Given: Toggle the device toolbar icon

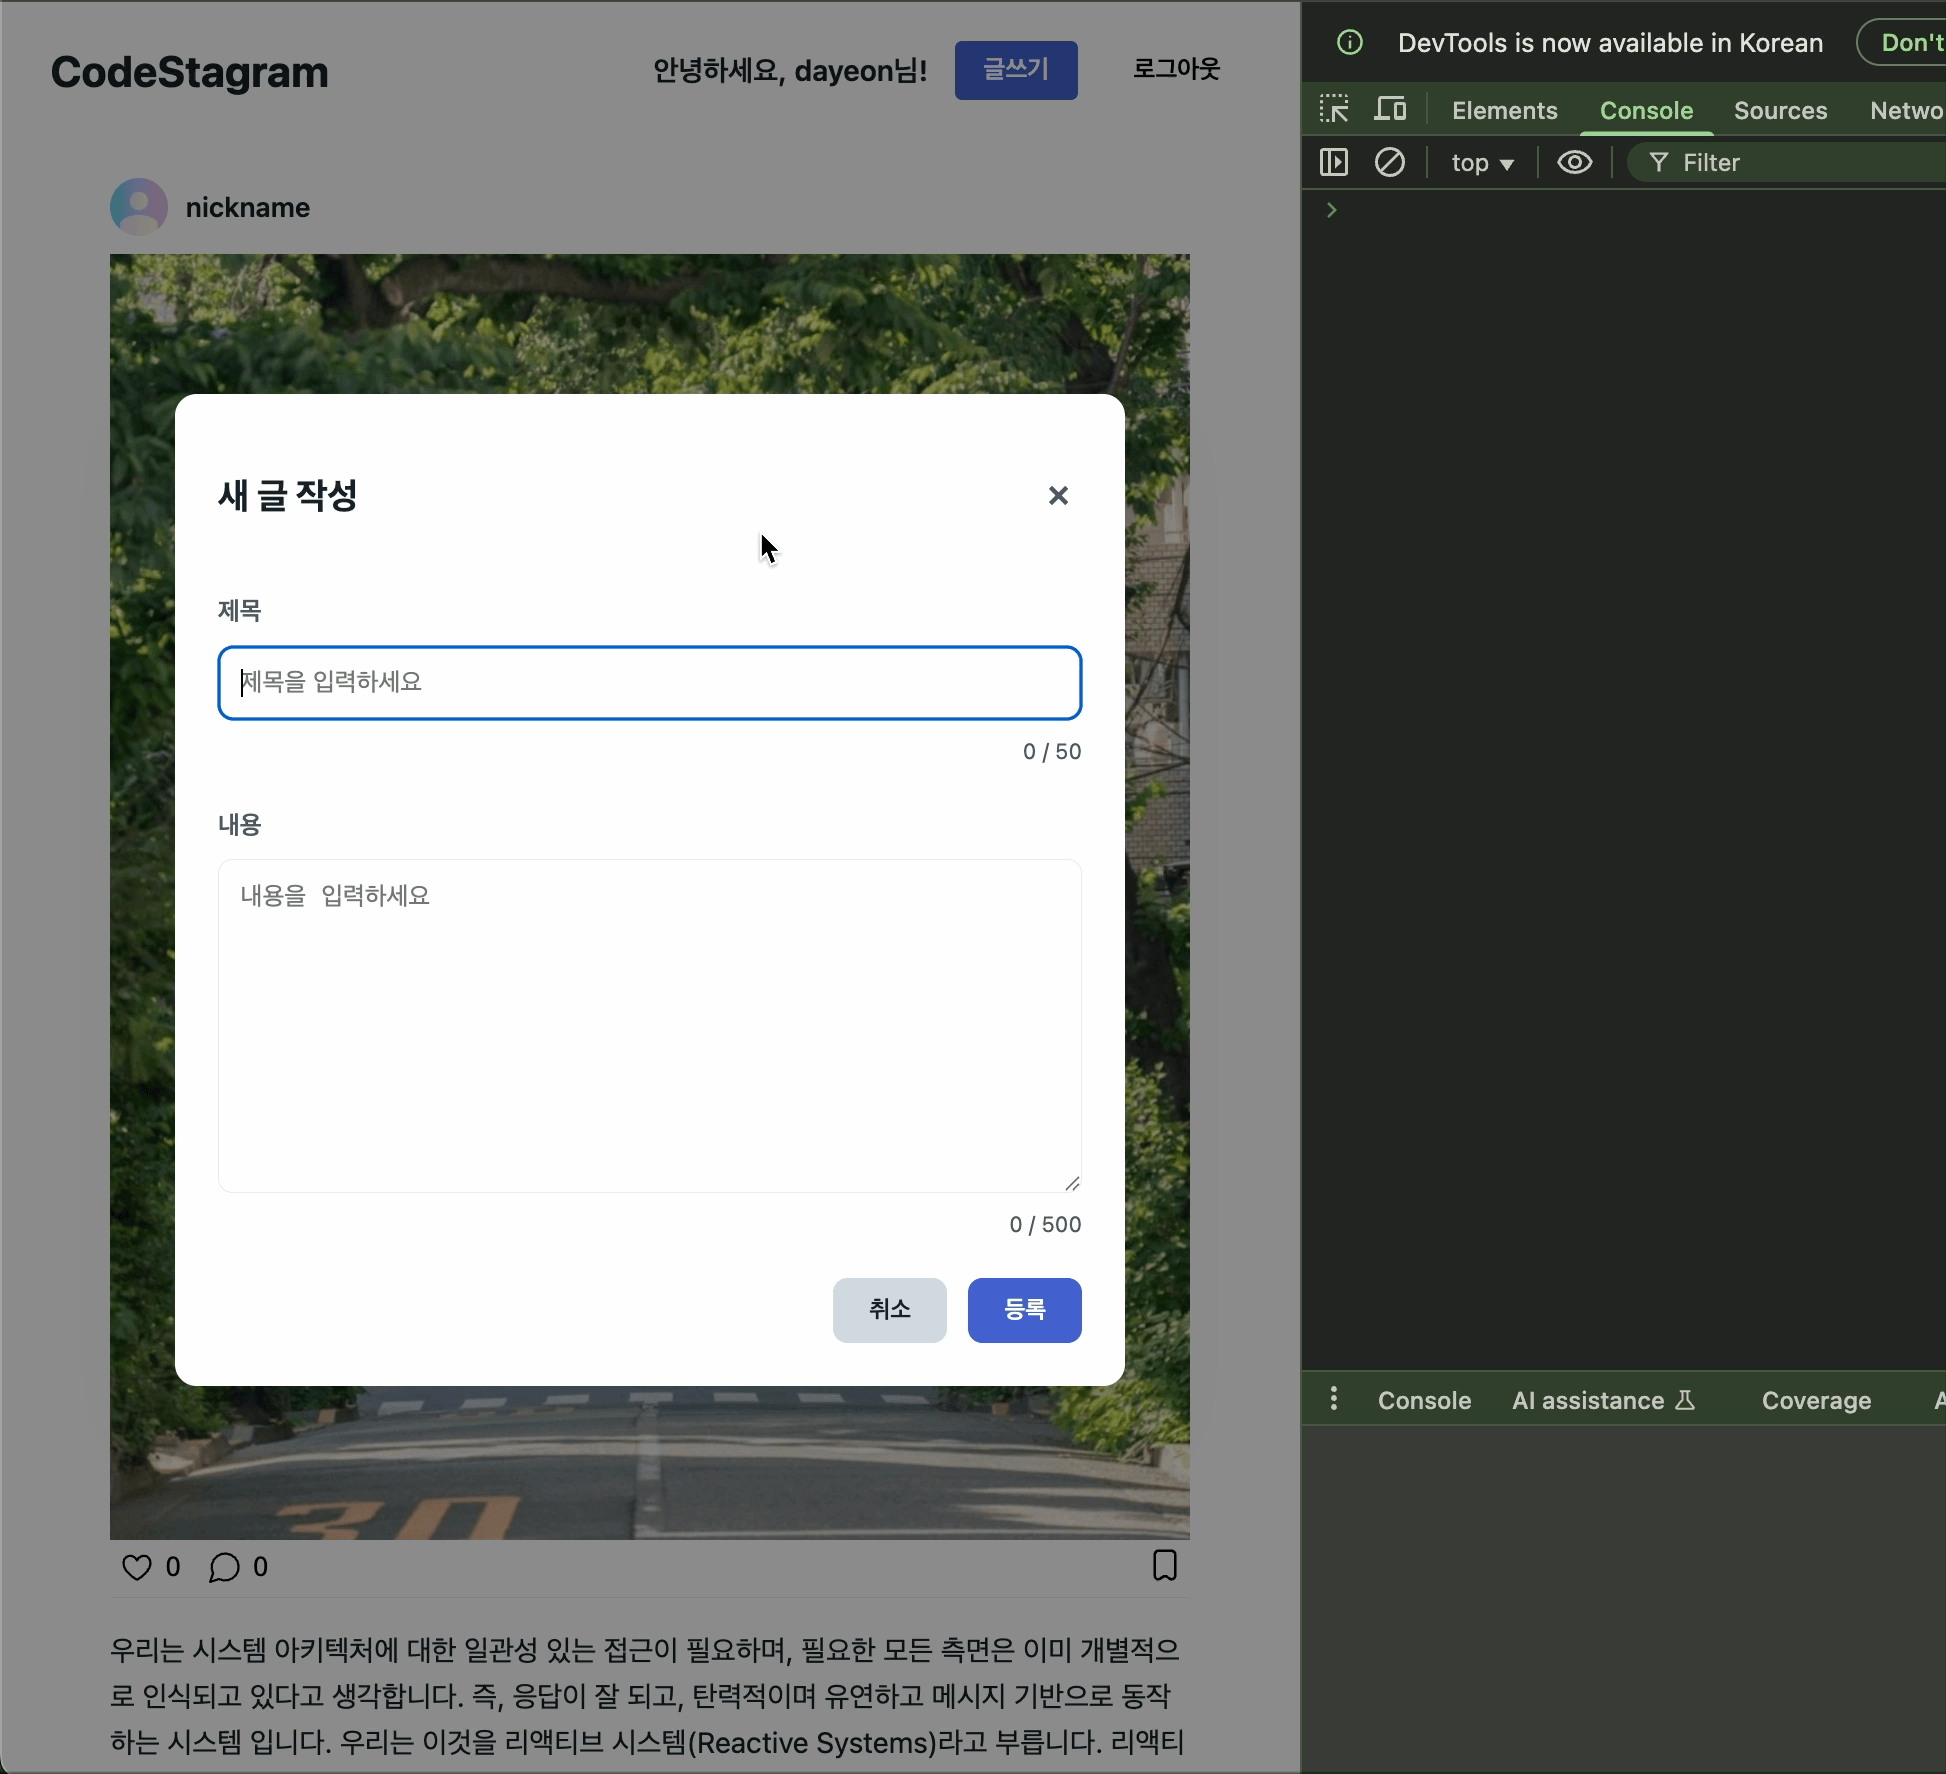Looking at the screenshot, I should [1390, 109].
